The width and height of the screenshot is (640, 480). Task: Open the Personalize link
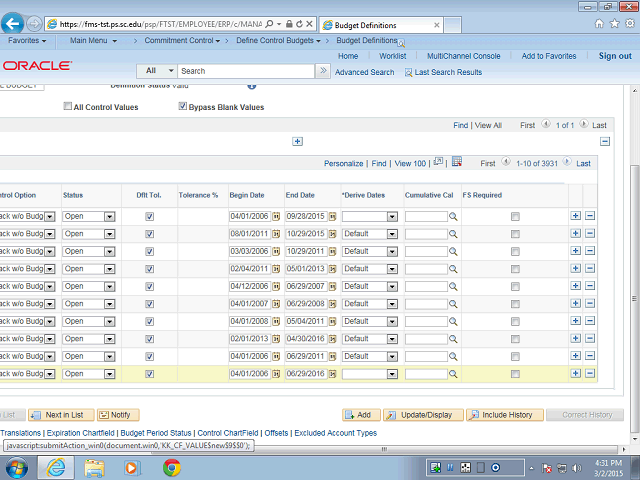pyautogui.click(x=343, y=163)
